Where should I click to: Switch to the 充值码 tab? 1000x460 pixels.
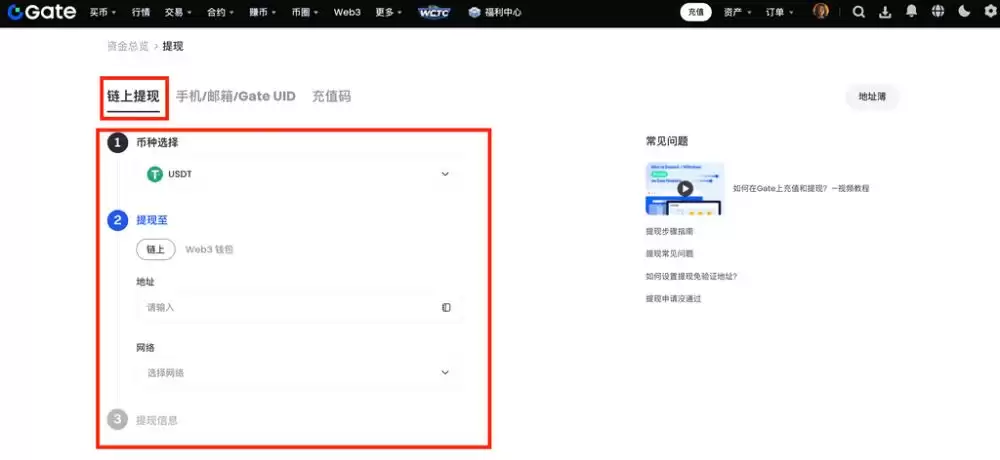pos(331,96)
